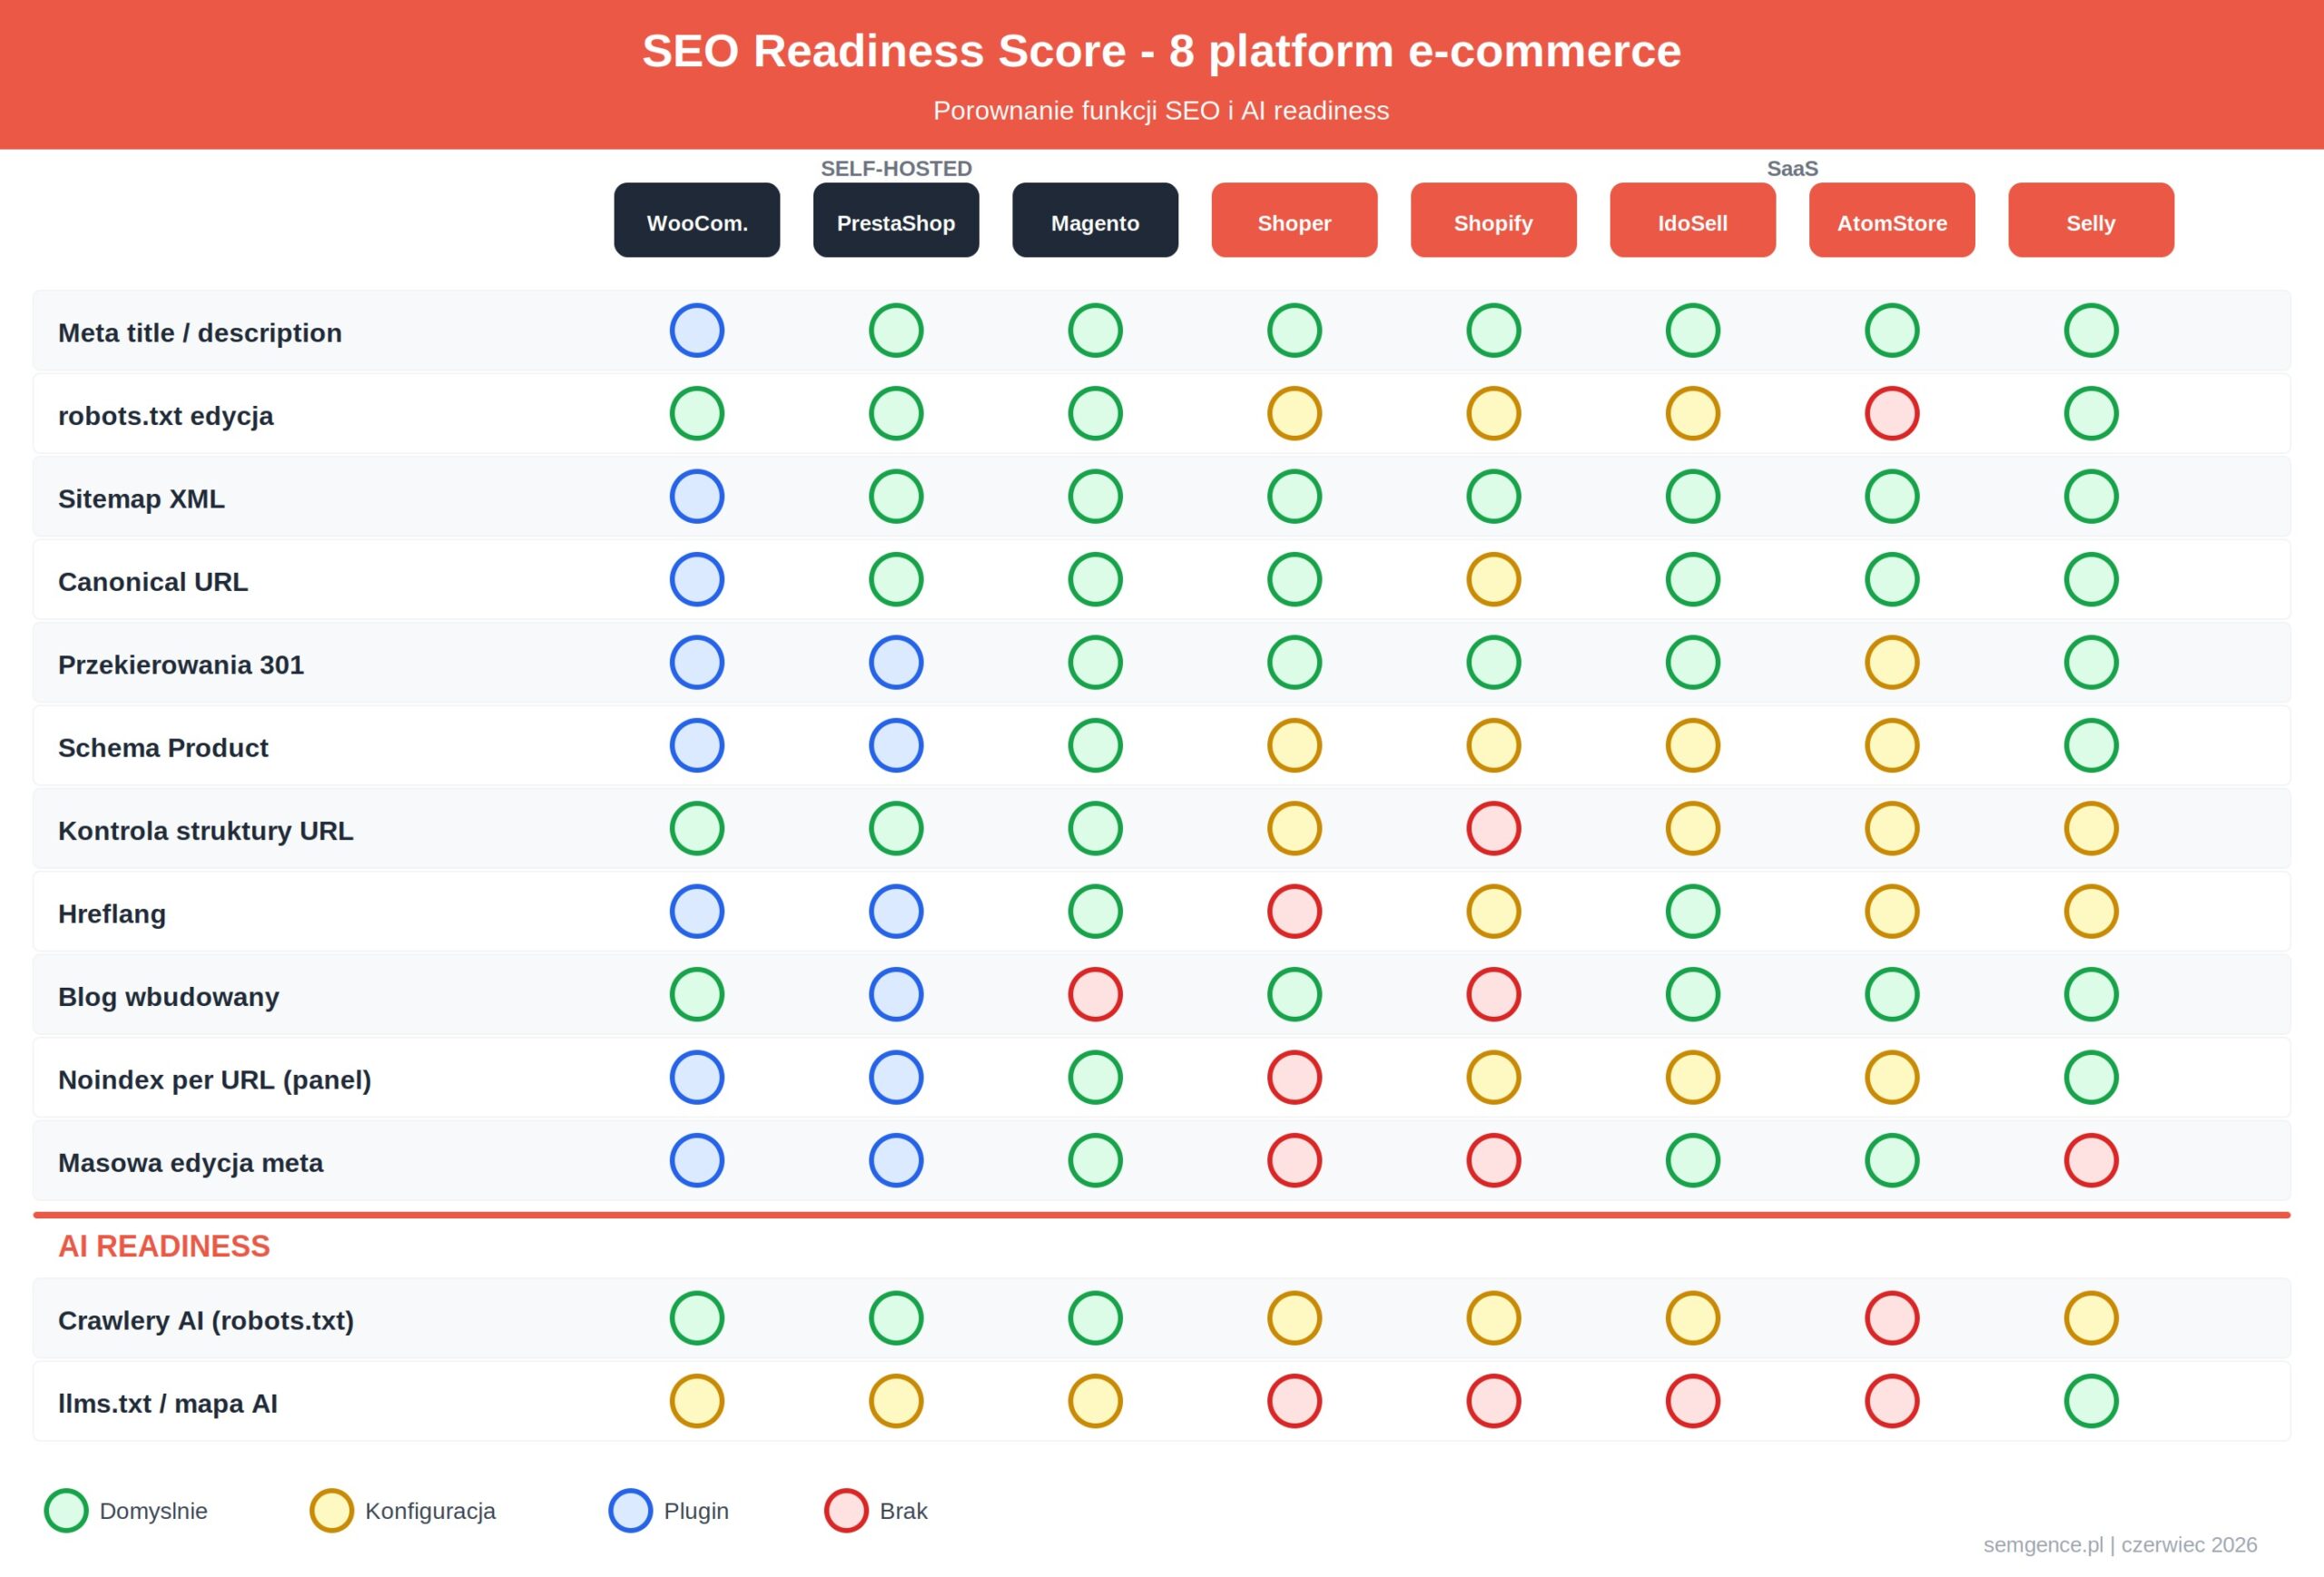Click the 'SELF-HOSTED' group label
2324x1577 pixels.
[896, 168]
